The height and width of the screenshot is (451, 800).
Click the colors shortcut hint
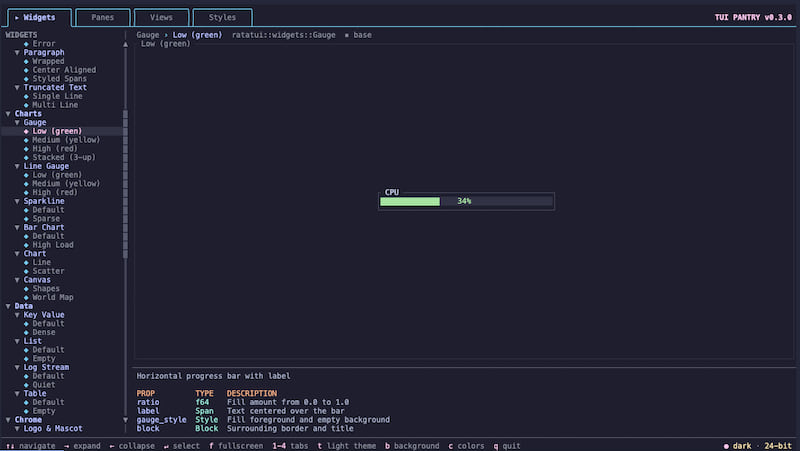point(466,446)
